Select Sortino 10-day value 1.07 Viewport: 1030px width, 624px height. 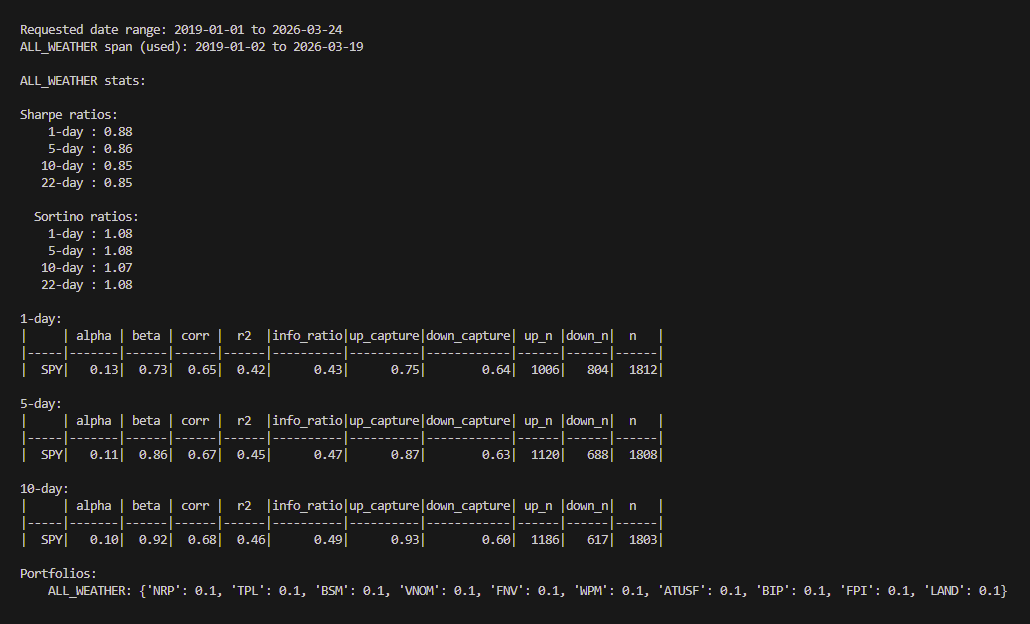118,267
